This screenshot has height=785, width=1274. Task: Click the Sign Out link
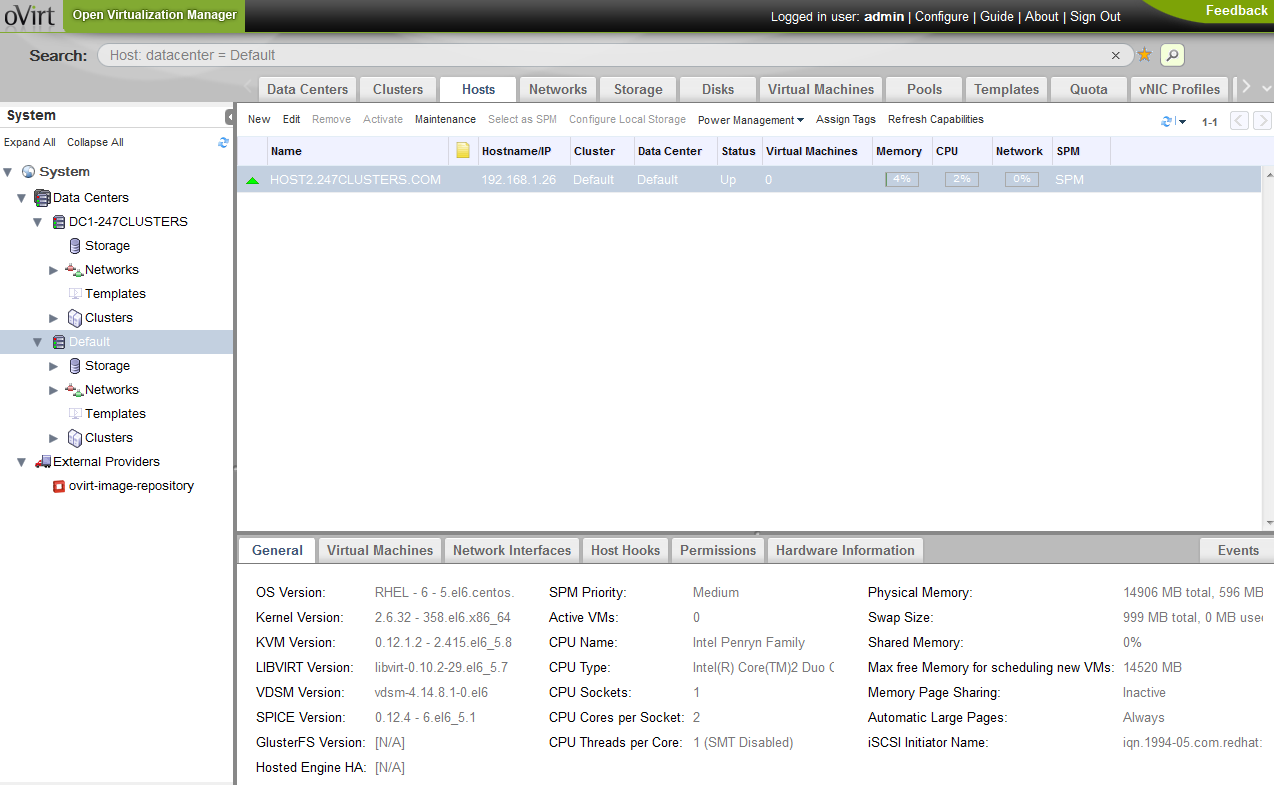click(1095, 17)
